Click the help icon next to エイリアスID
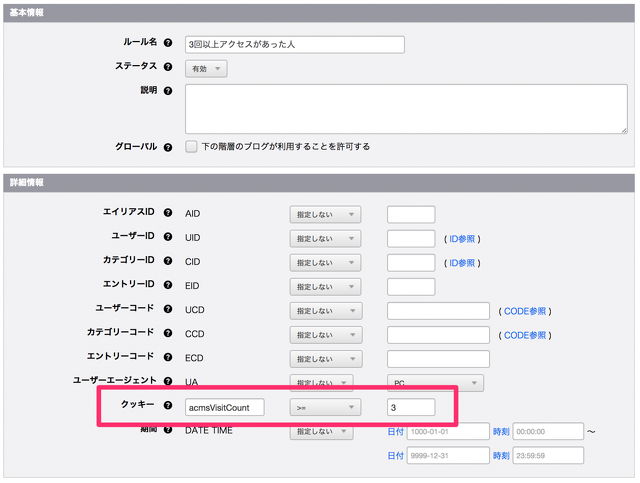Image resolution: width=640 pixels, height=483 pixels. coord(167,214)
